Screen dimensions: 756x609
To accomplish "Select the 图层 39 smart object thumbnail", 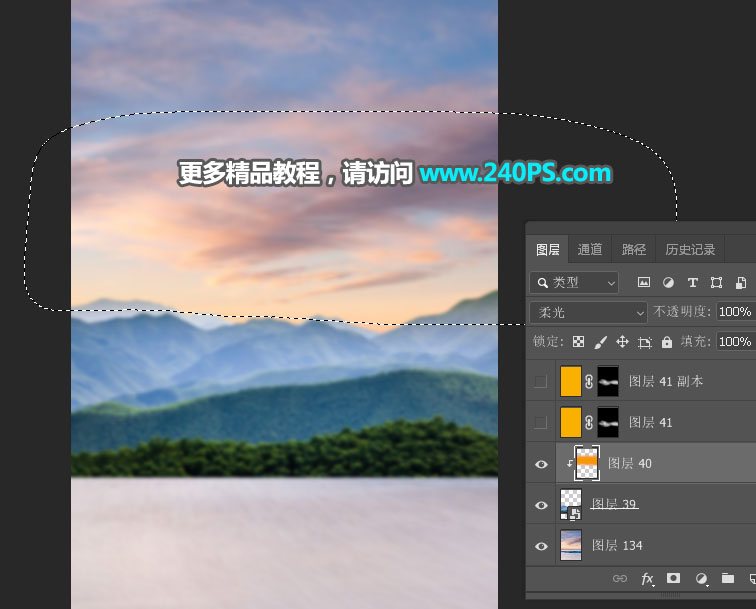I will tap(571, 504).
